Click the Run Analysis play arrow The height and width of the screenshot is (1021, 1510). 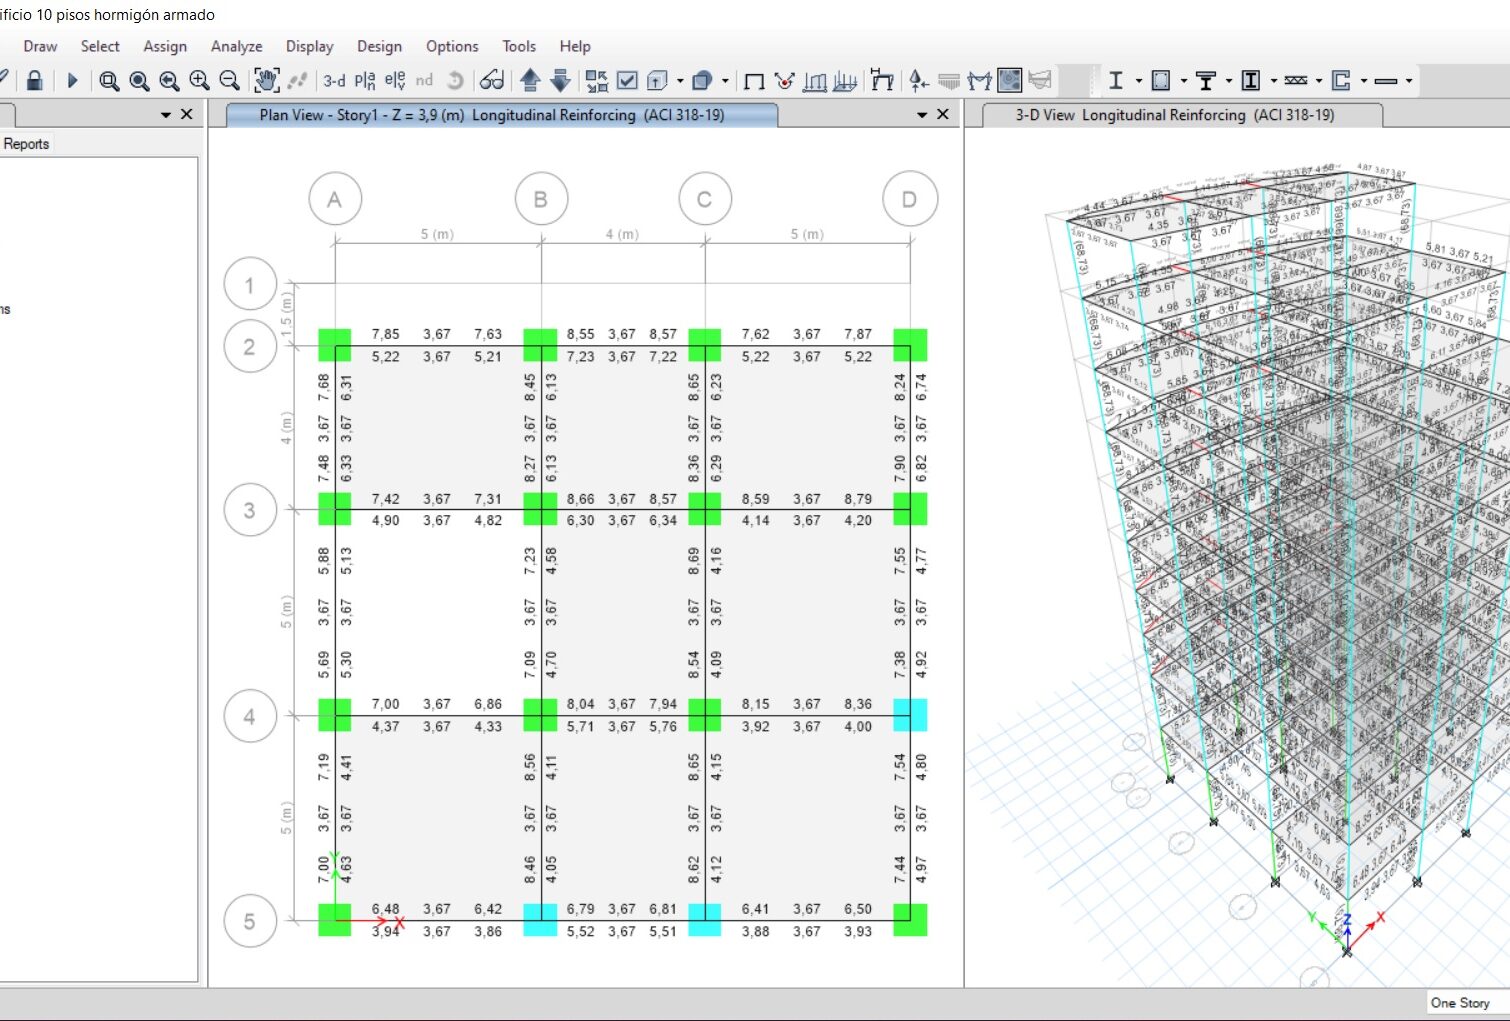click(x=72, y=80)
